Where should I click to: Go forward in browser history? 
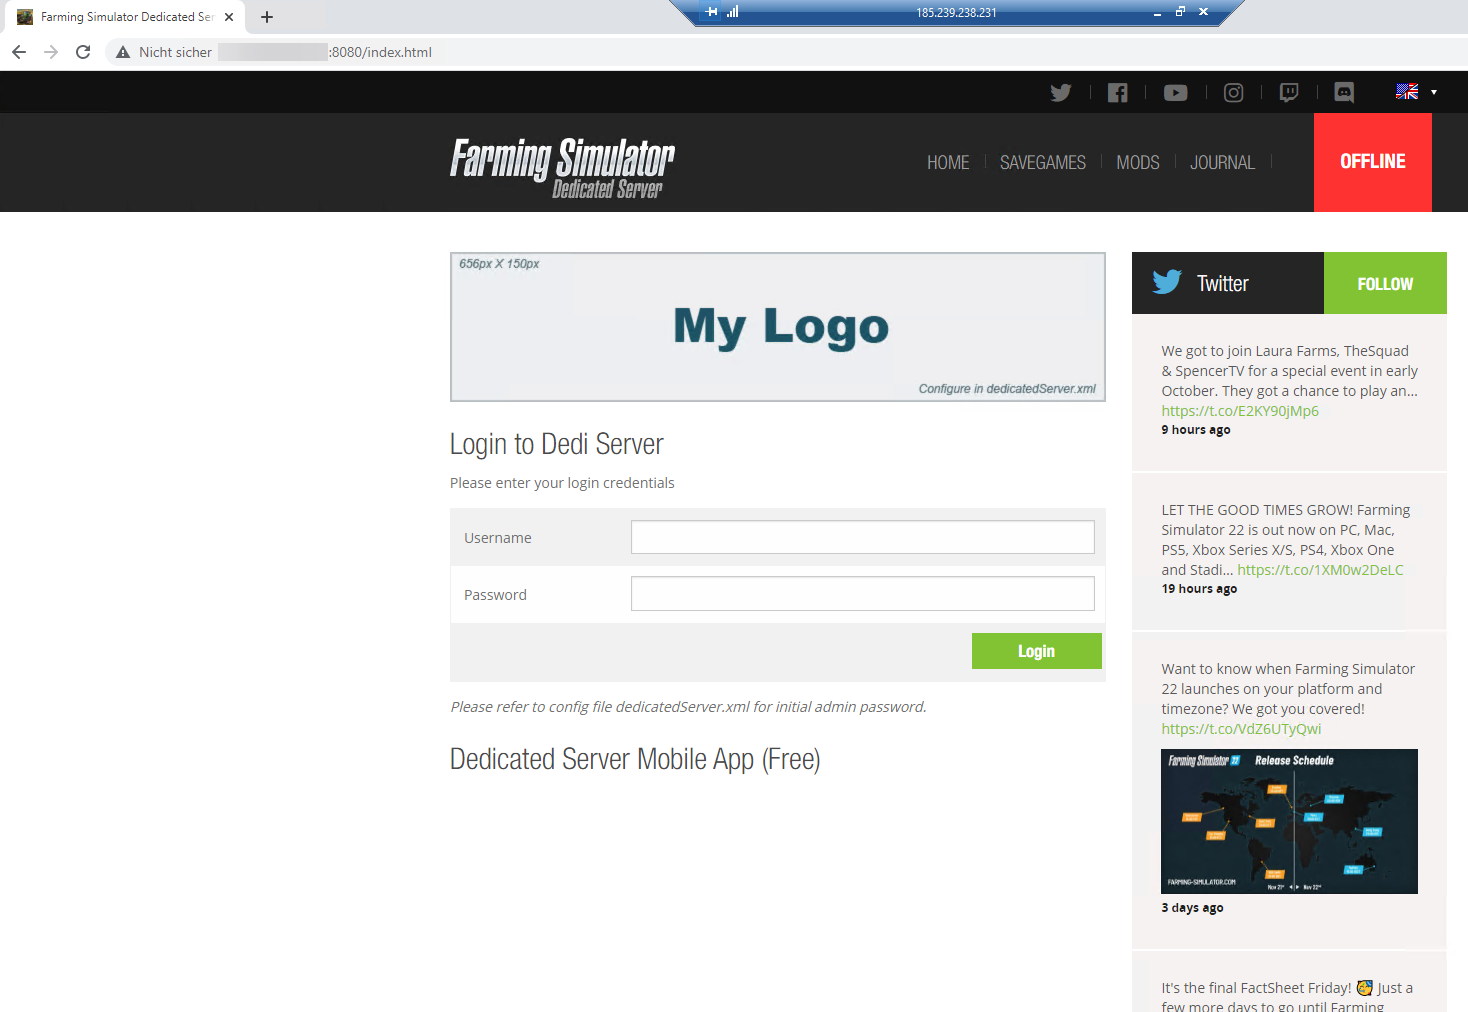(x=51, y=52)
